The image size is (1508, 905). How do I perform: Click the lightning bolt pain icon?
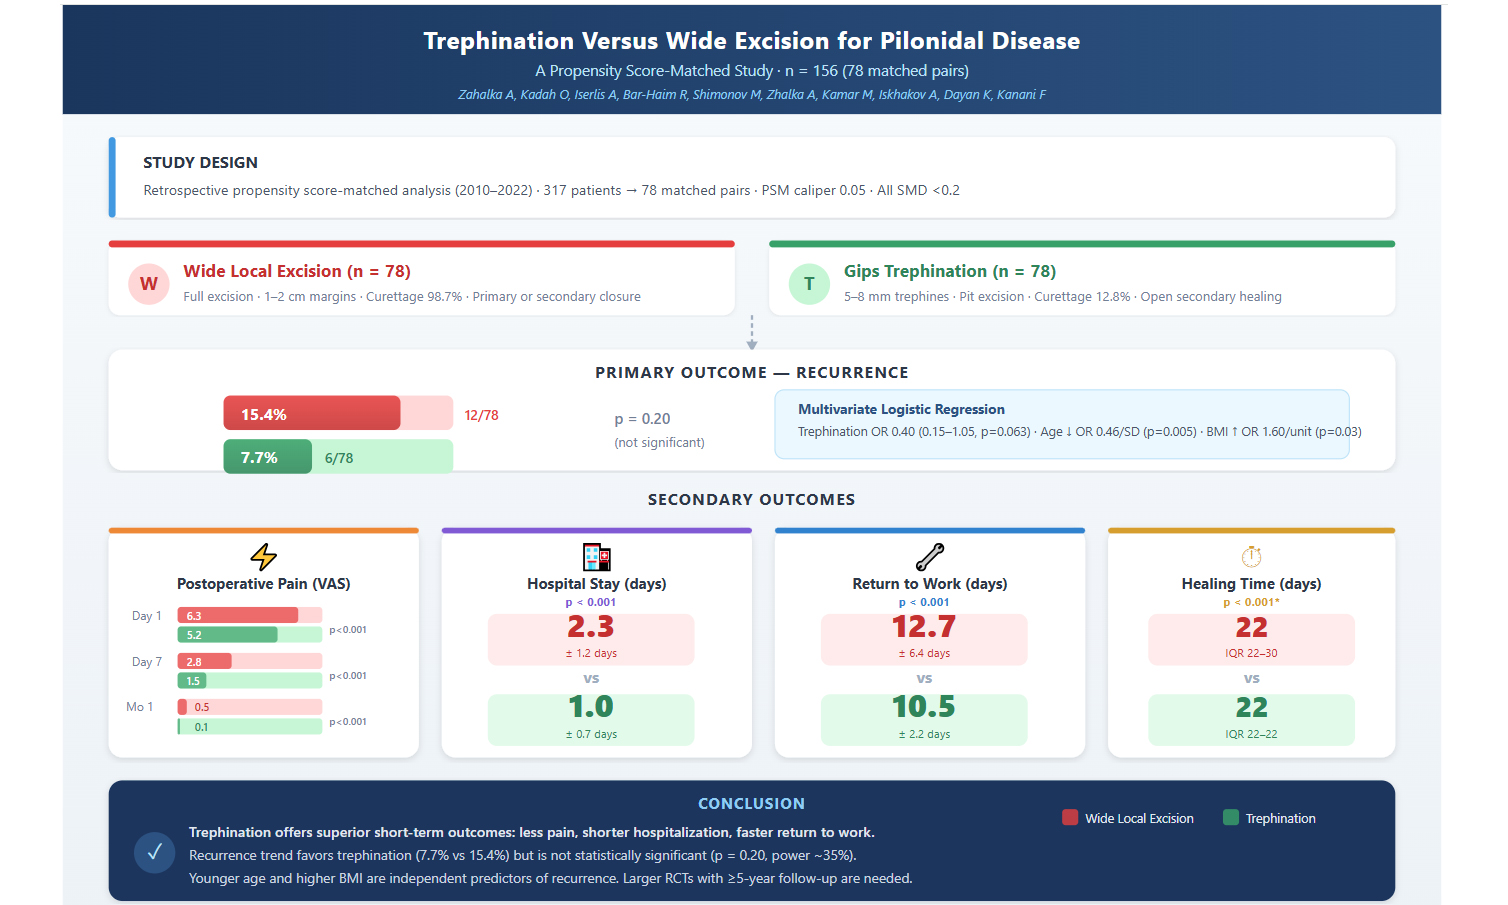point(263,557)
